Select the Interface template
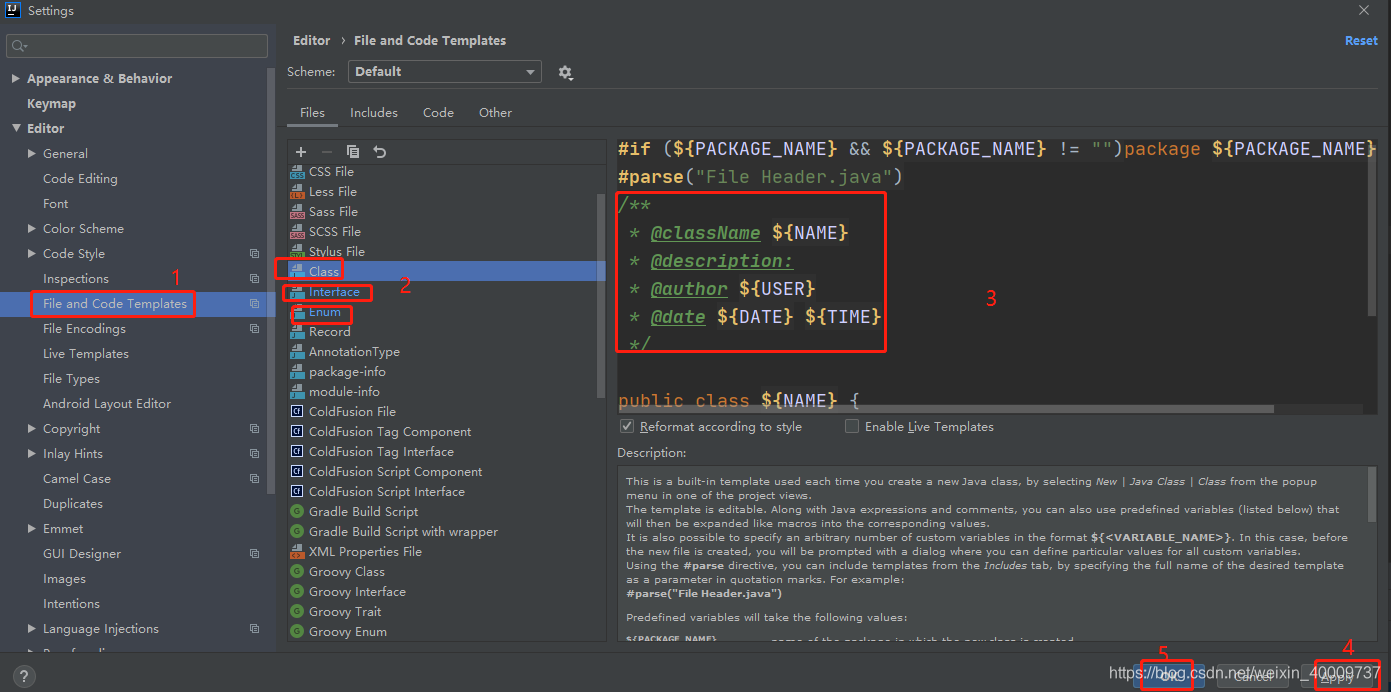 click(334, 292)
